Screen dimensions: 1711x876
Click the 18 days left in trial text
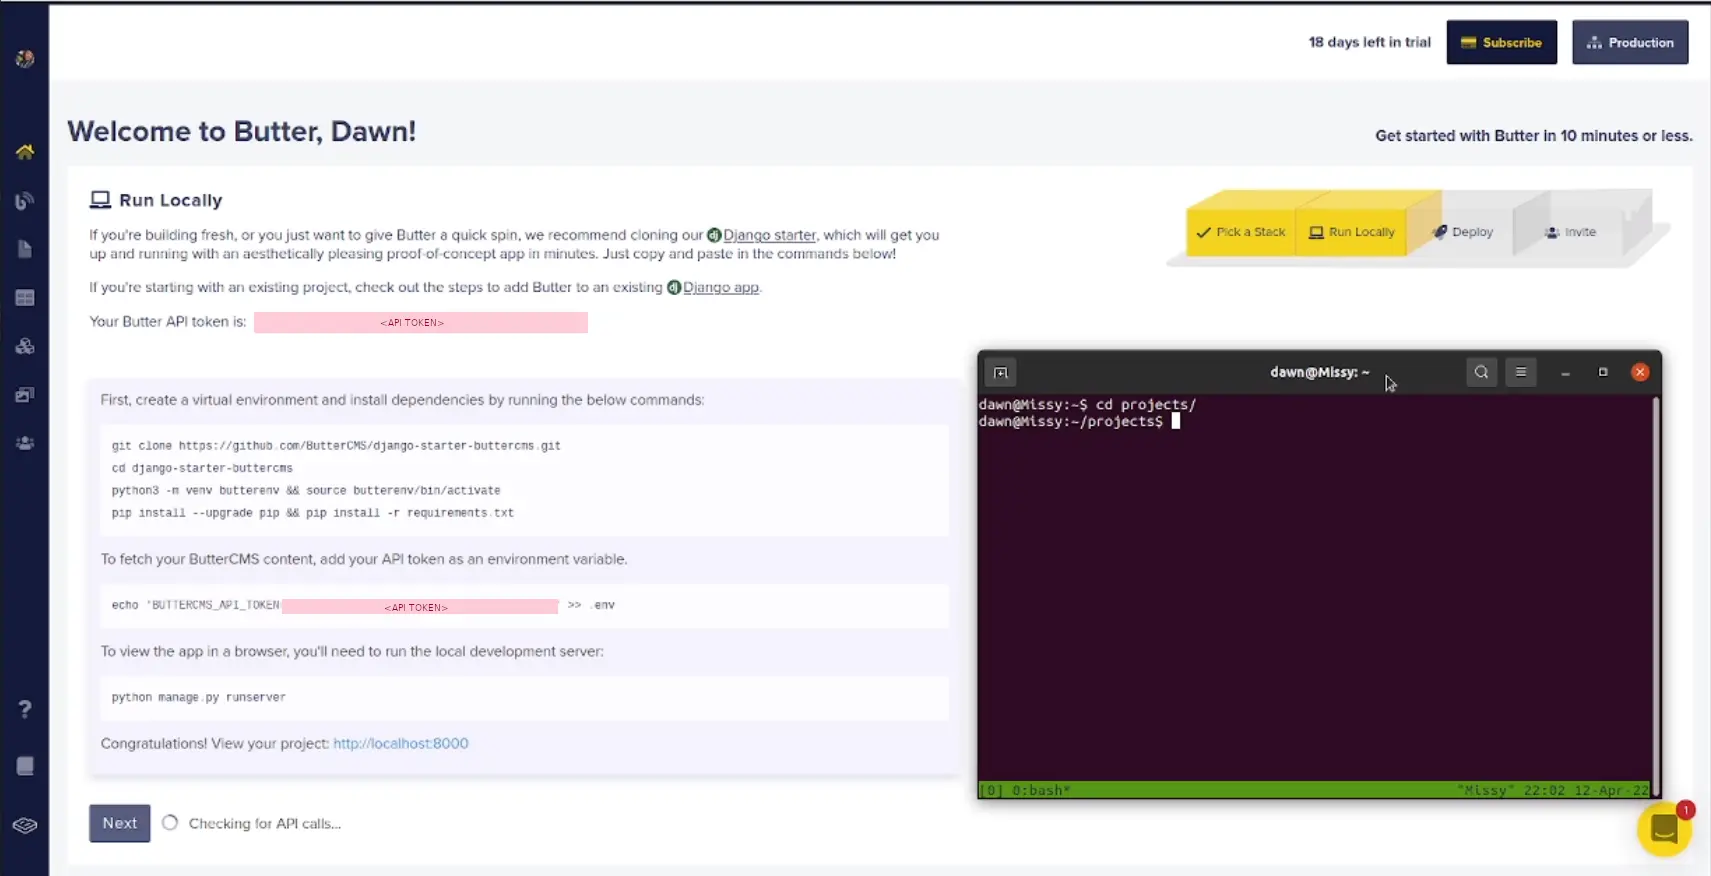[x=1369, y=42]
